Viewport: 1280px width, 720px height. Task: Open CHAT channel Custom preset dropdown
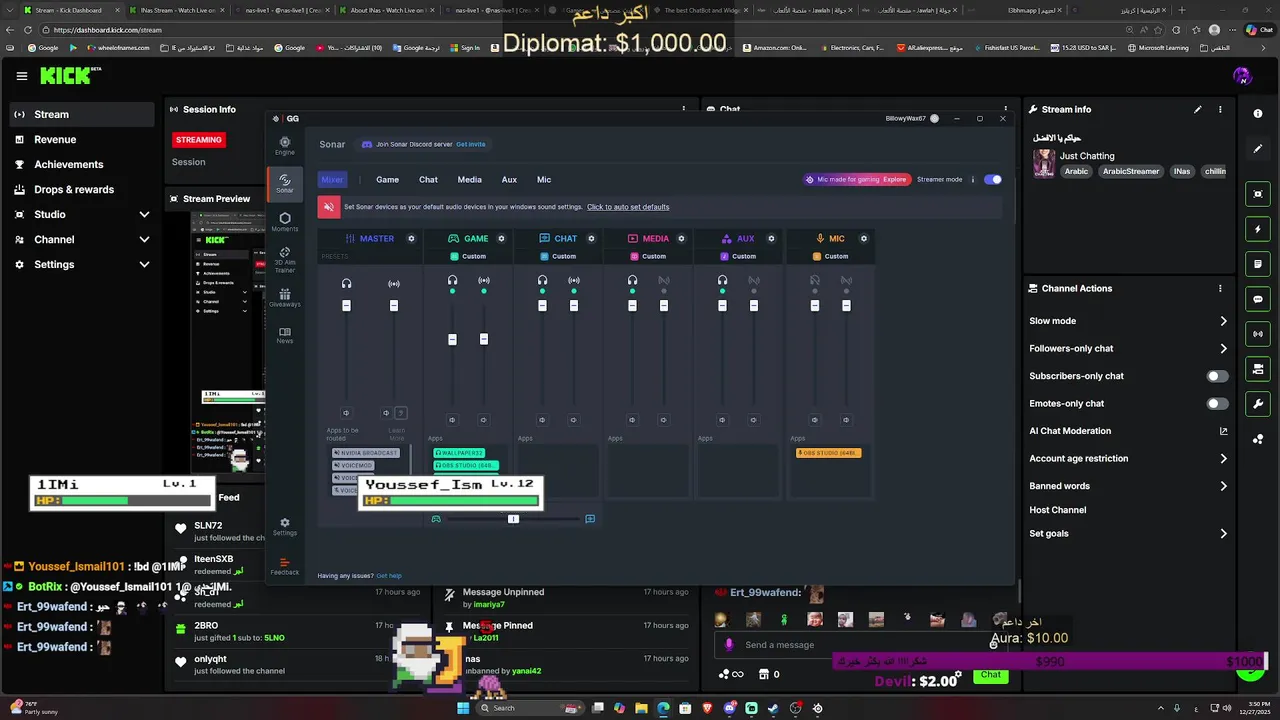click(x=558, y=256)
